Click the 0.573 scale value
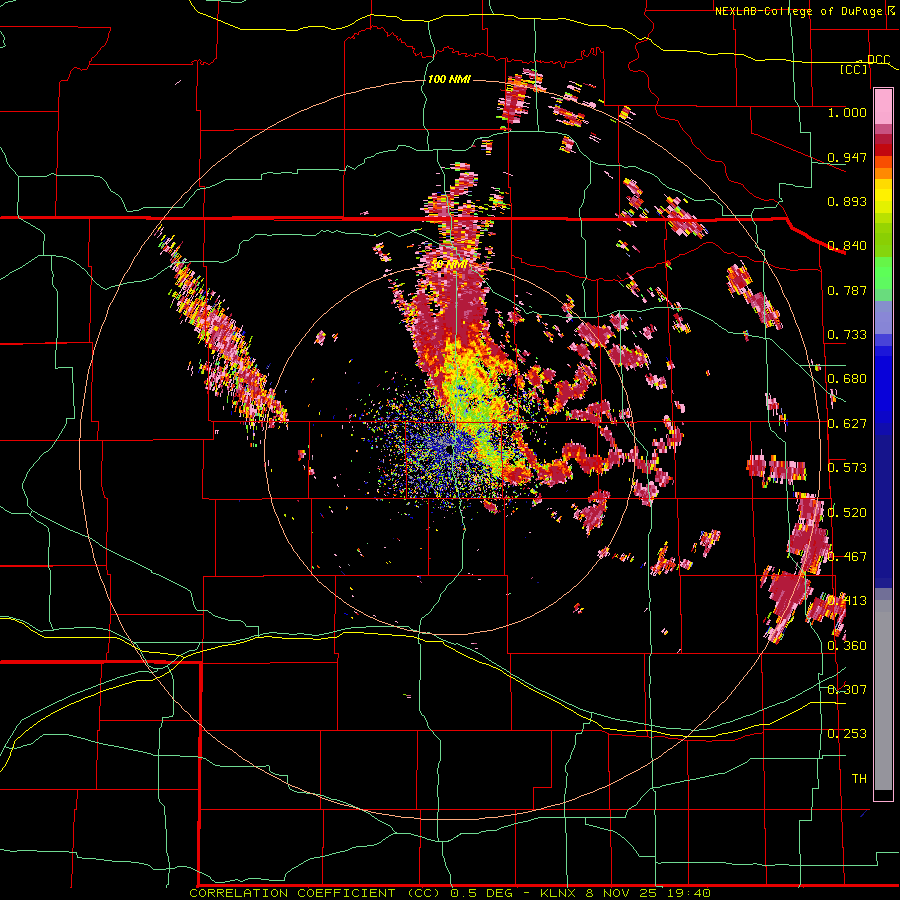 pos(847,468)
